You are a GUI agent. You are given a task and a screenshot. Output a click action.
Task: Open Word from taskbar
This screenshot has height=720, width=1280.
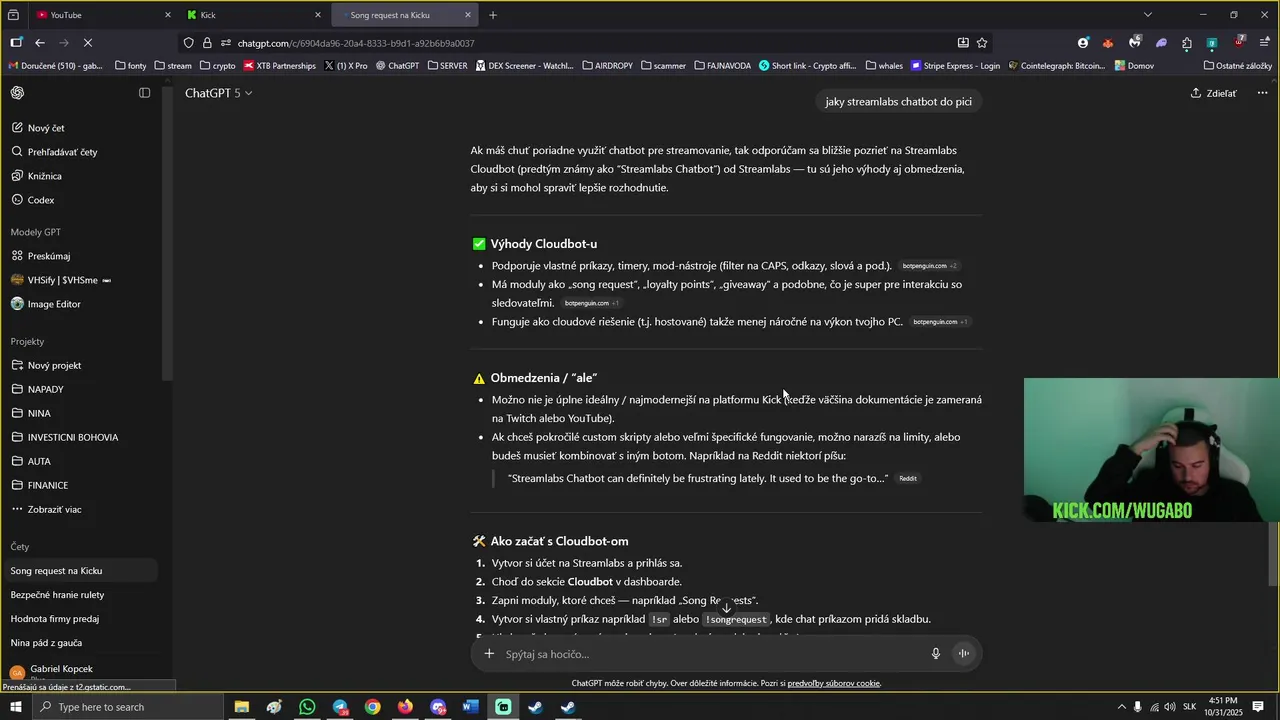click(471, 707)
